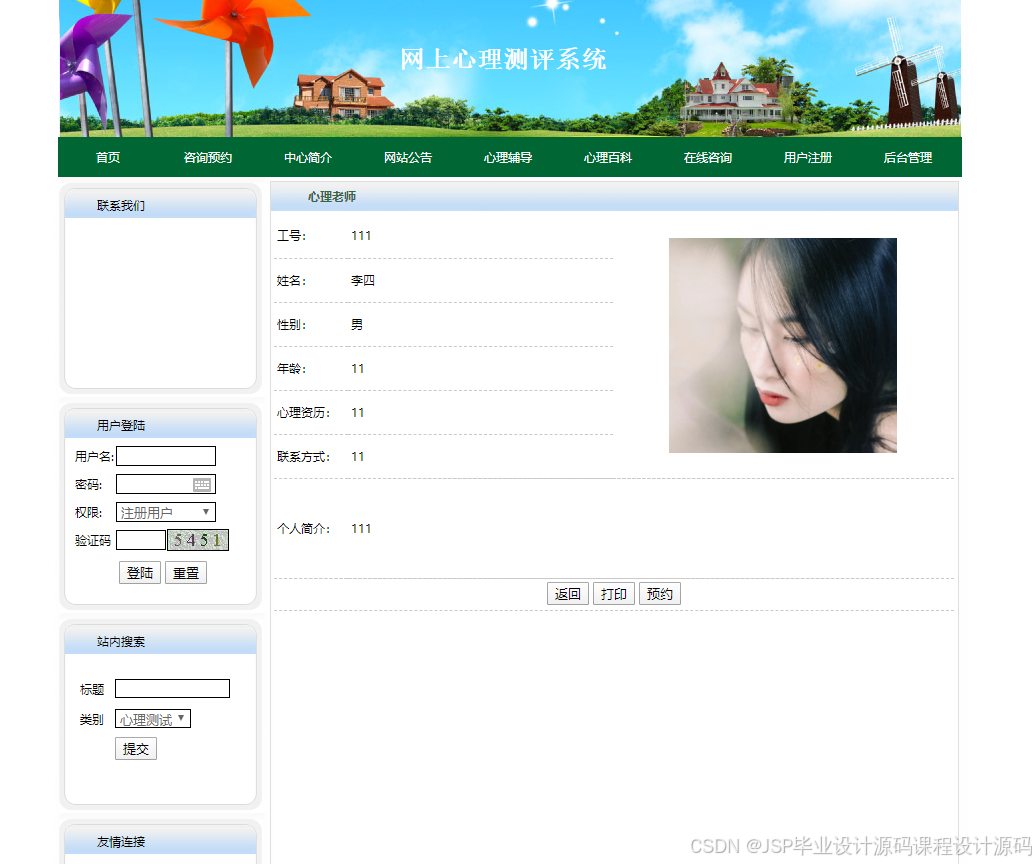Viewport: 1036px width, 864px height.
Task: Click the 网上心理测评系统 banner title
Action: point(503,59)
